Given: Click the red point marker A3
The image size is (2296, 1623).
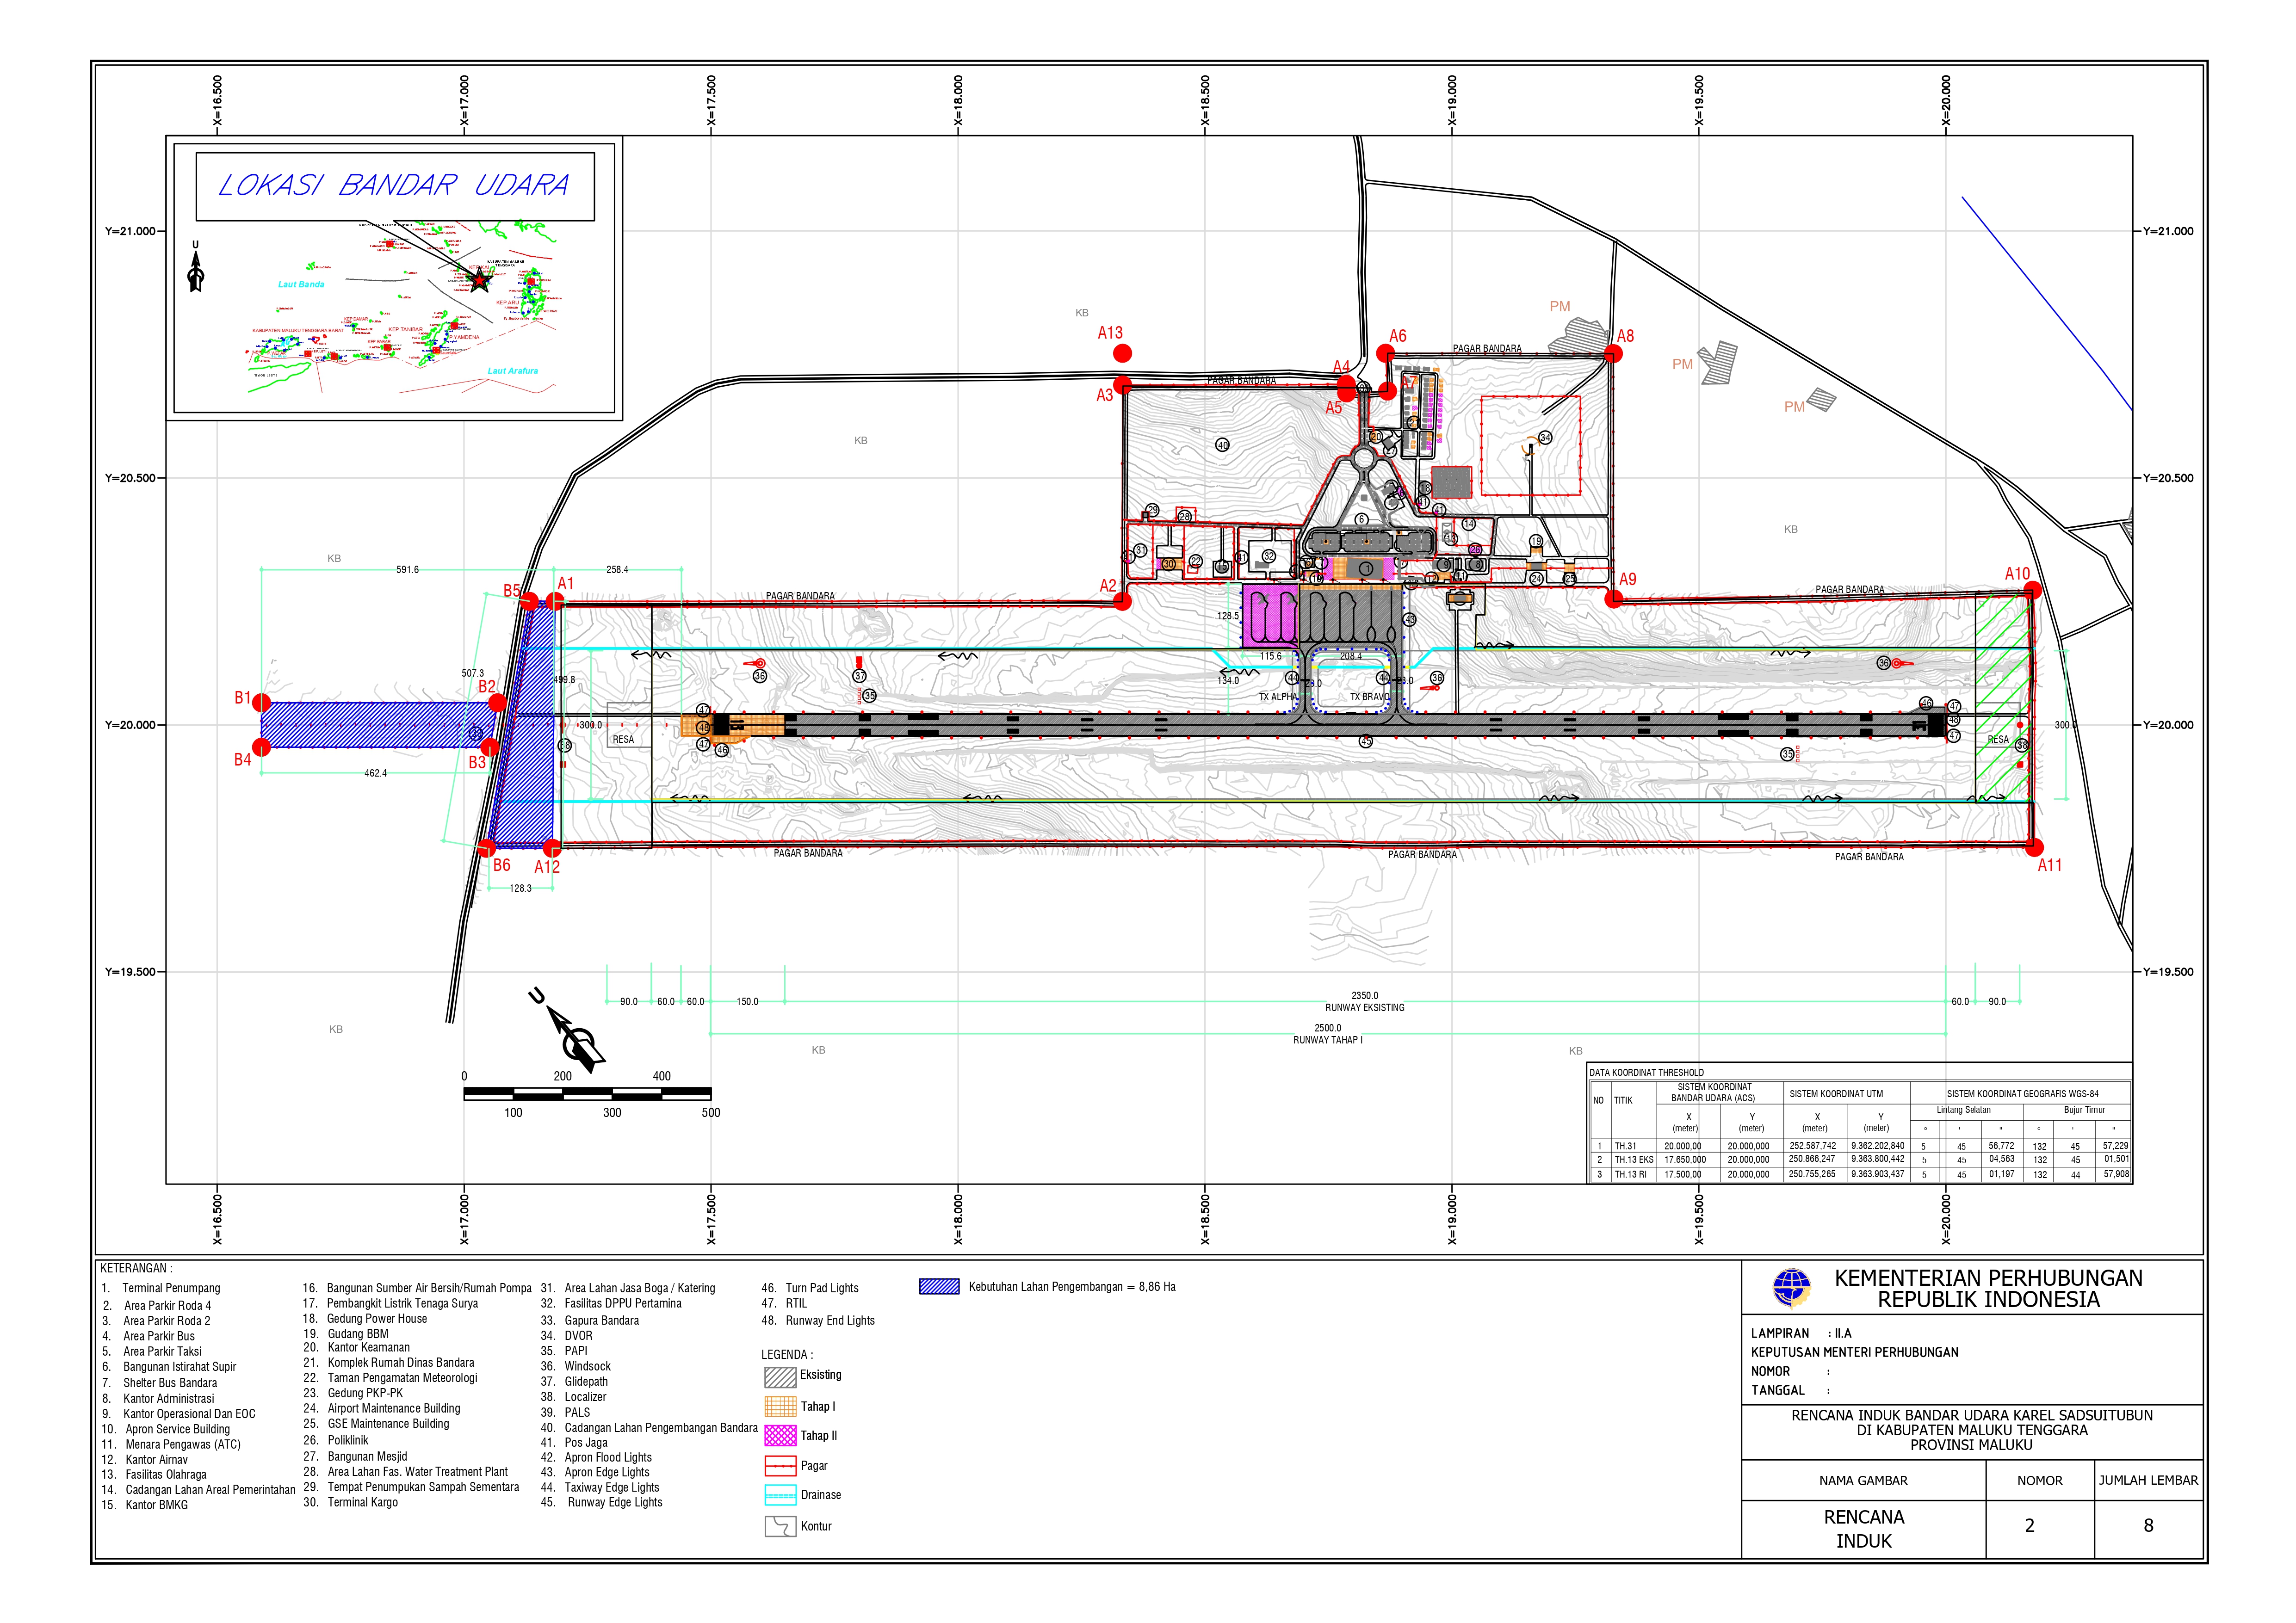Looking at the screenshot, I should (1123, 384).
